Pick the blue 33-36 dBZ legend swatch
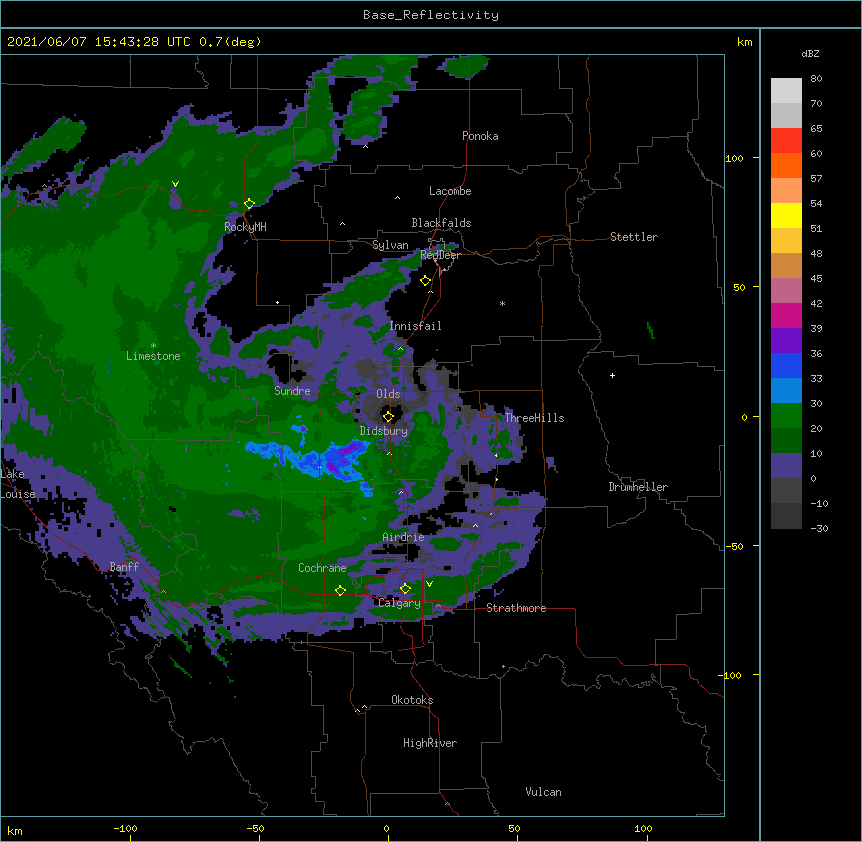 click(786, 365)
